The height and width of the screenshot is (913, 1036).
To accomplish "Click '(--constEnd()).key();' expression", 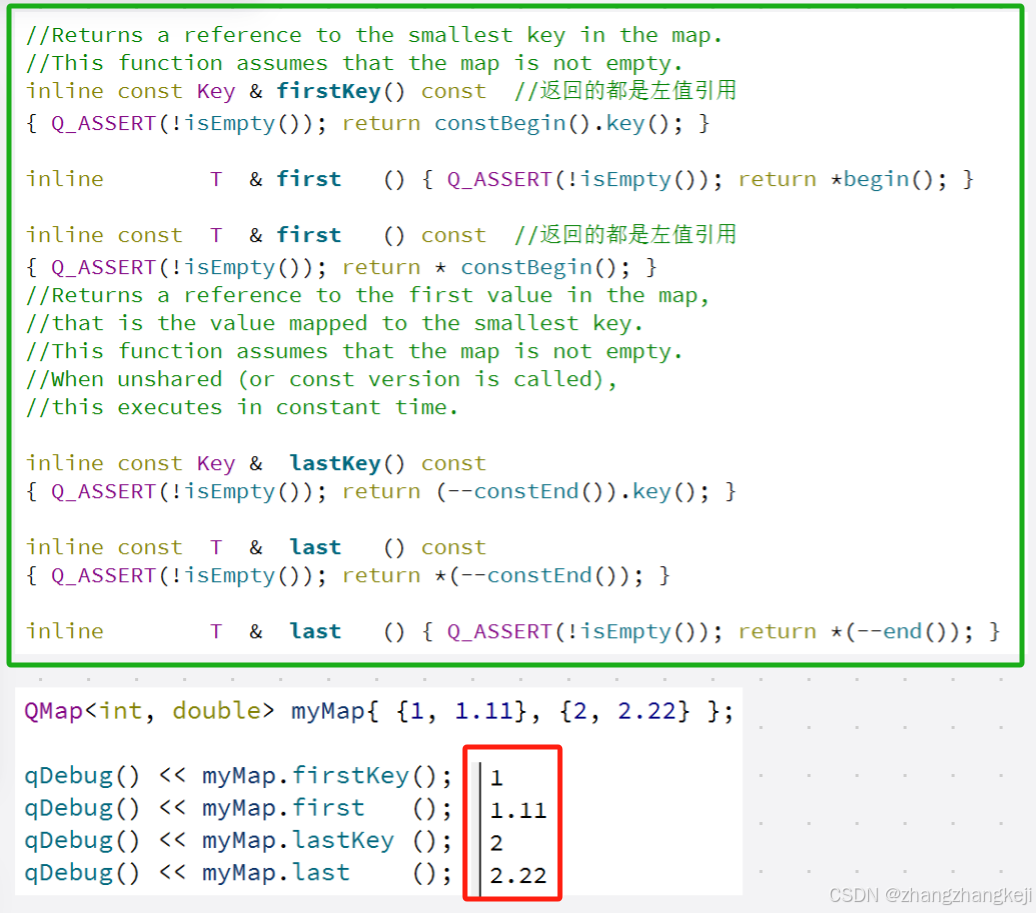I will pos(572,492).
